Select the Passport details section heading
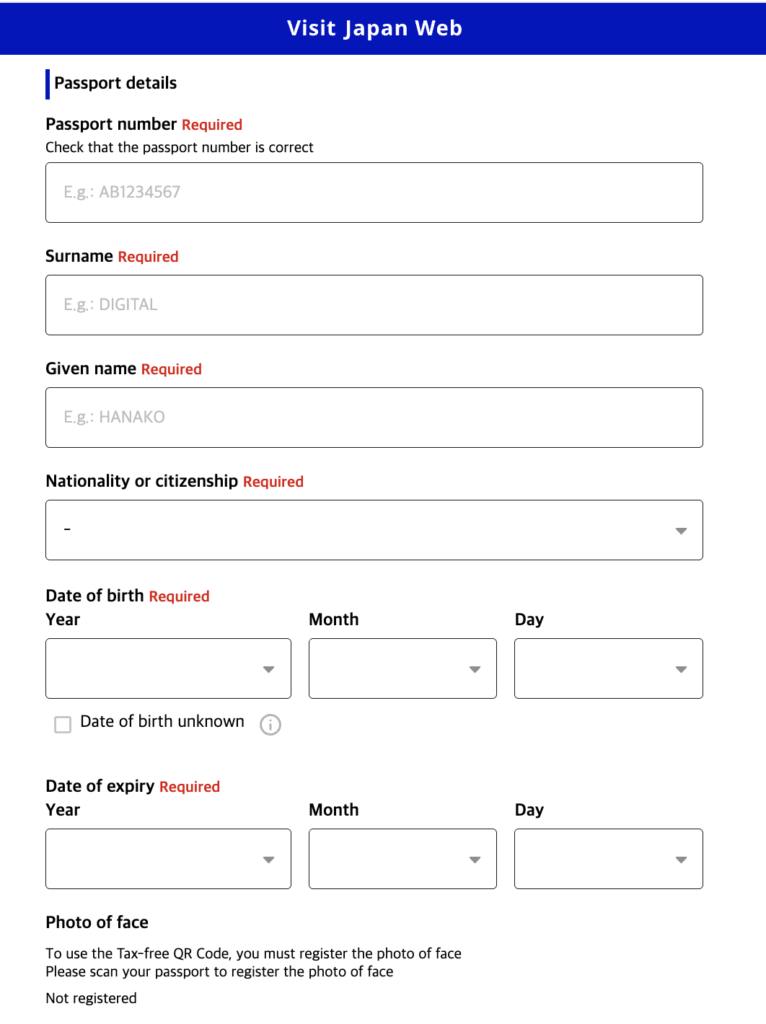Image resolution: width=766 pixels, height=1024 pixels. tap(116, 83)
